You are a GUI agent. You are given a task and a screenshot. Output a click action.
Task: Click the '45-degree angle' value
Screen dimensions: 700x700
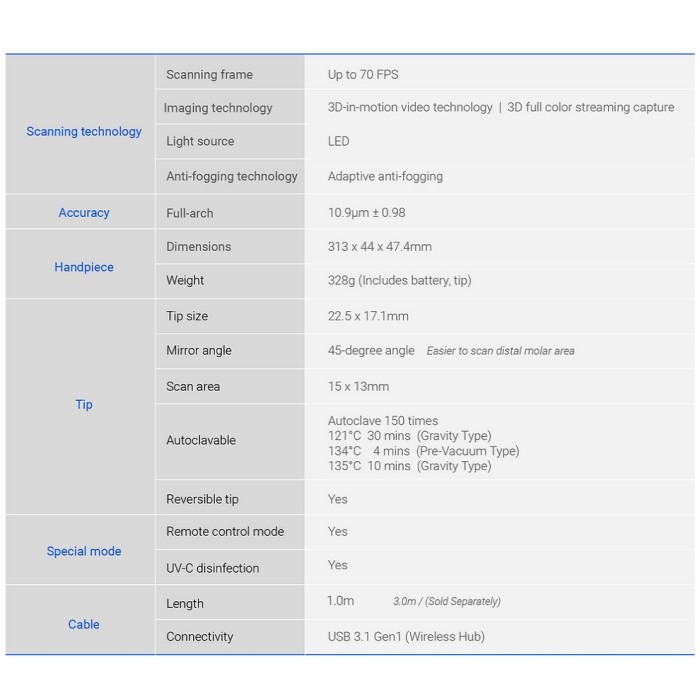pos(371,350)
